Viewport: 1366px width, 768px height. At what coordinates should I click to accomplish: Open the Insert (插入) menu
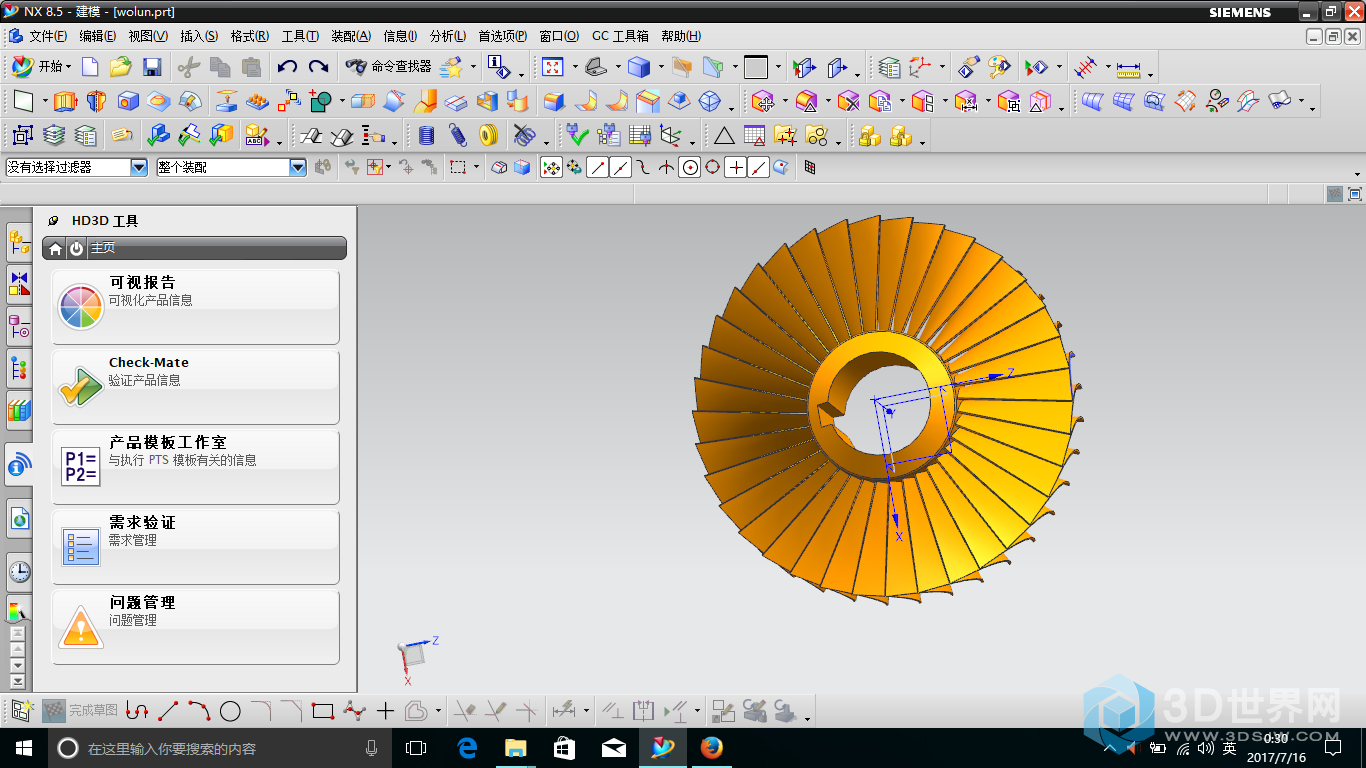coord(198,36)
